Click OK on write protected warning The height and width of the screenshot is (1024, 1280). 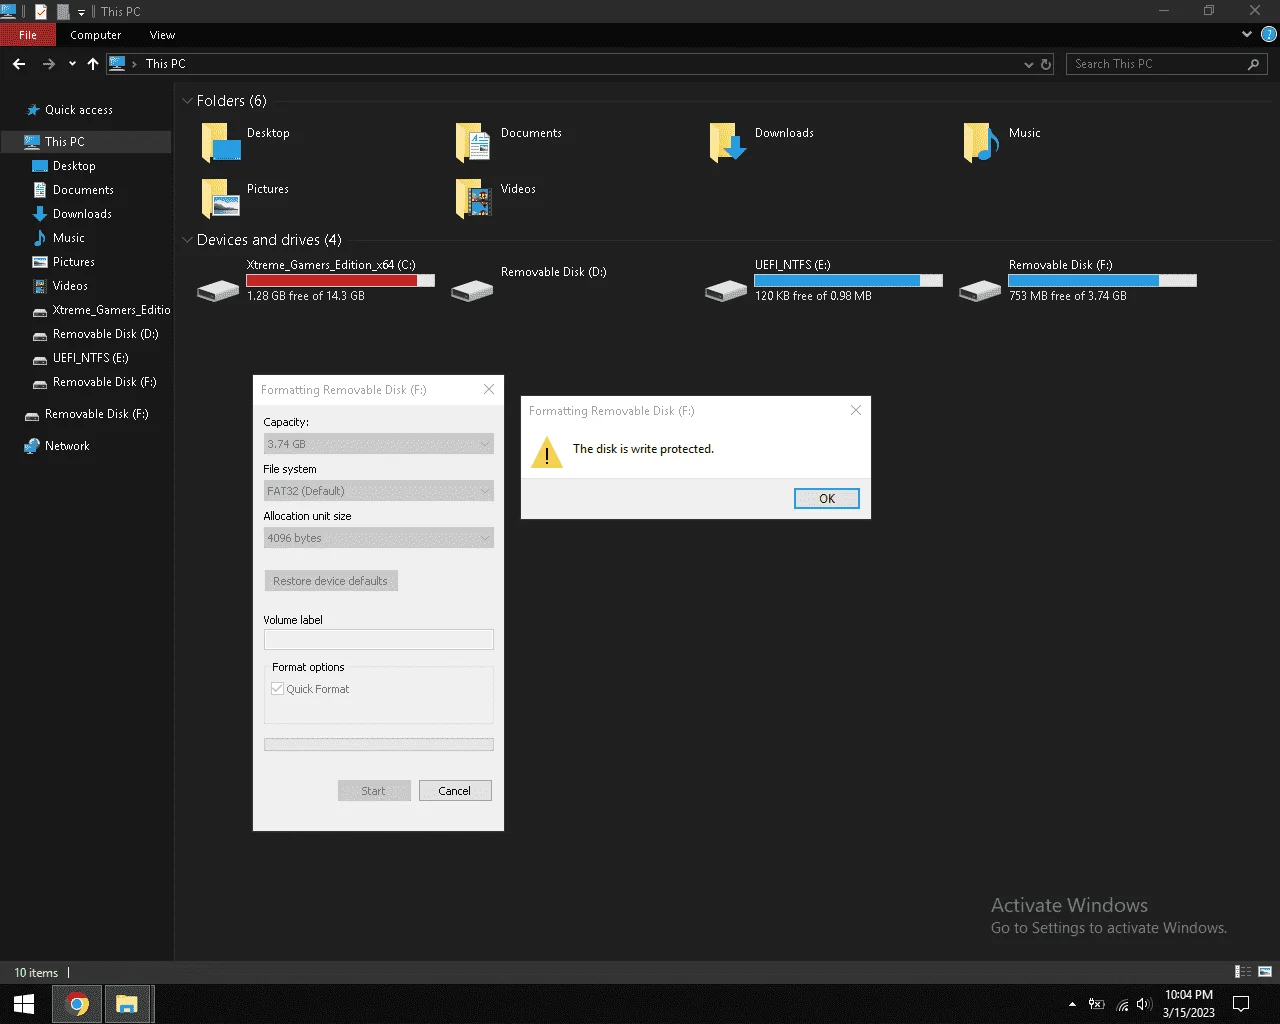point(827,499)
